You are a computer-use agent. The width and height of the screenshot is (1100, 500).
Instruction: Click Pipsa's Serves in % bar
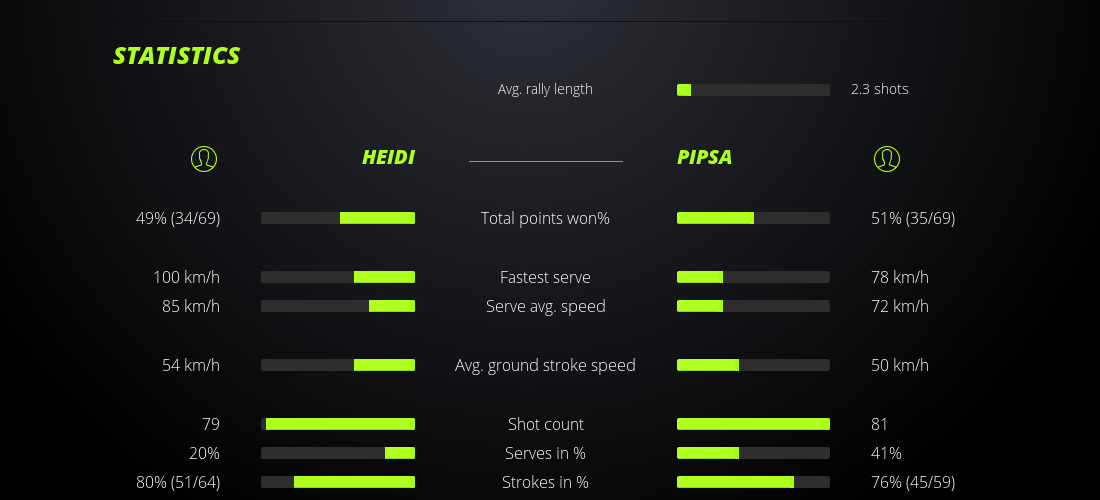point(753,453)
